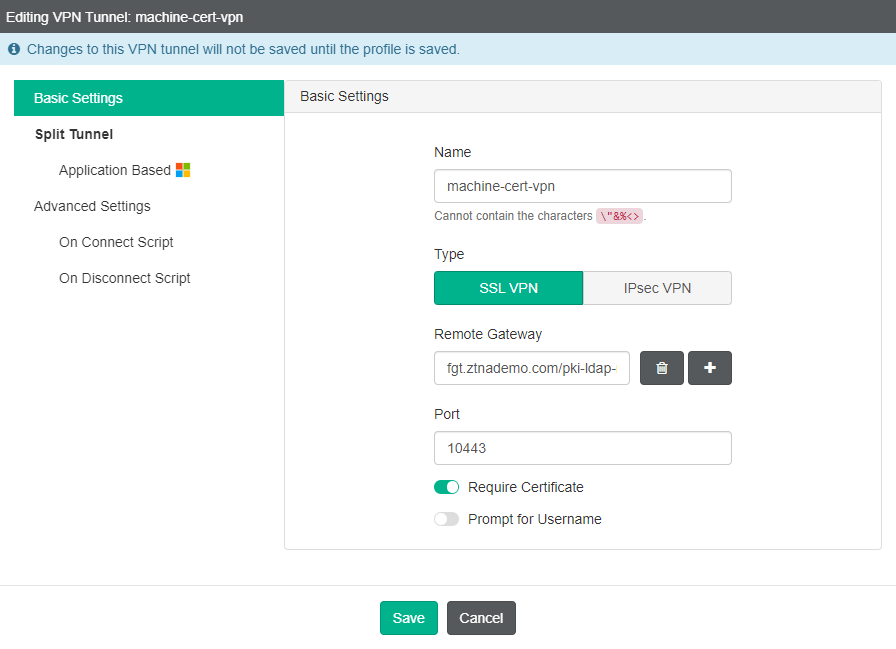Click the Windows logo beside Application Based
The height and width of the screenshot is (649, 896).
coord(181,170)
